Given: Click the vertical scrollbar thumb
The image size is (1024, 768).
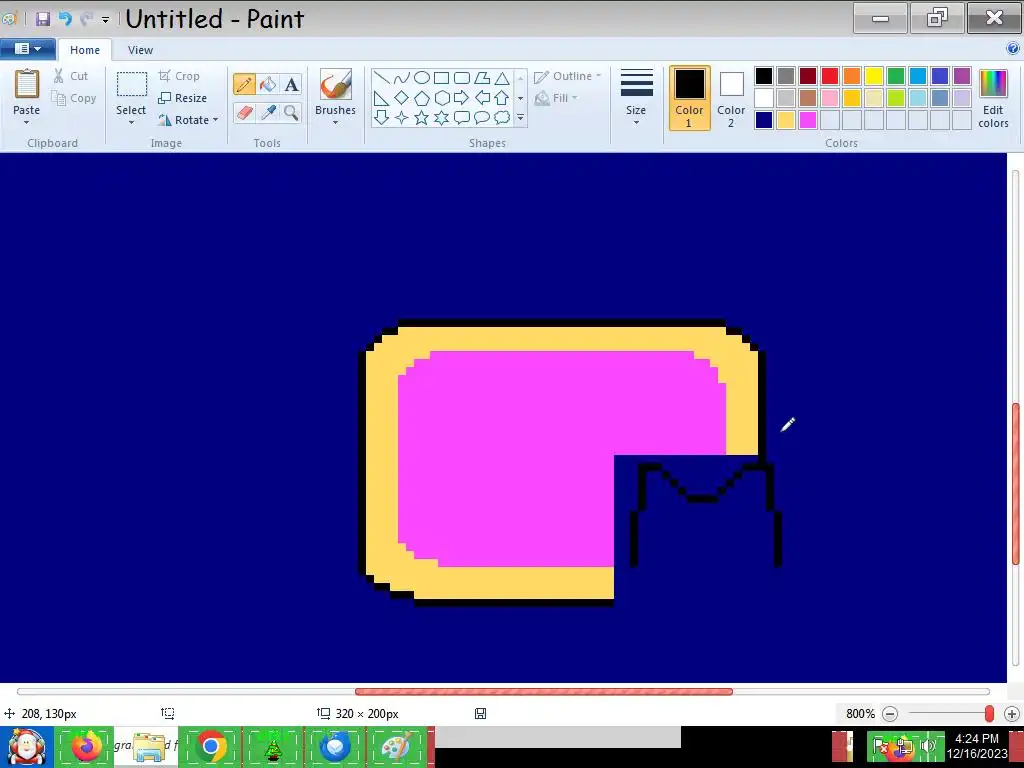Looking at the screenshot, I should 1016,483.
